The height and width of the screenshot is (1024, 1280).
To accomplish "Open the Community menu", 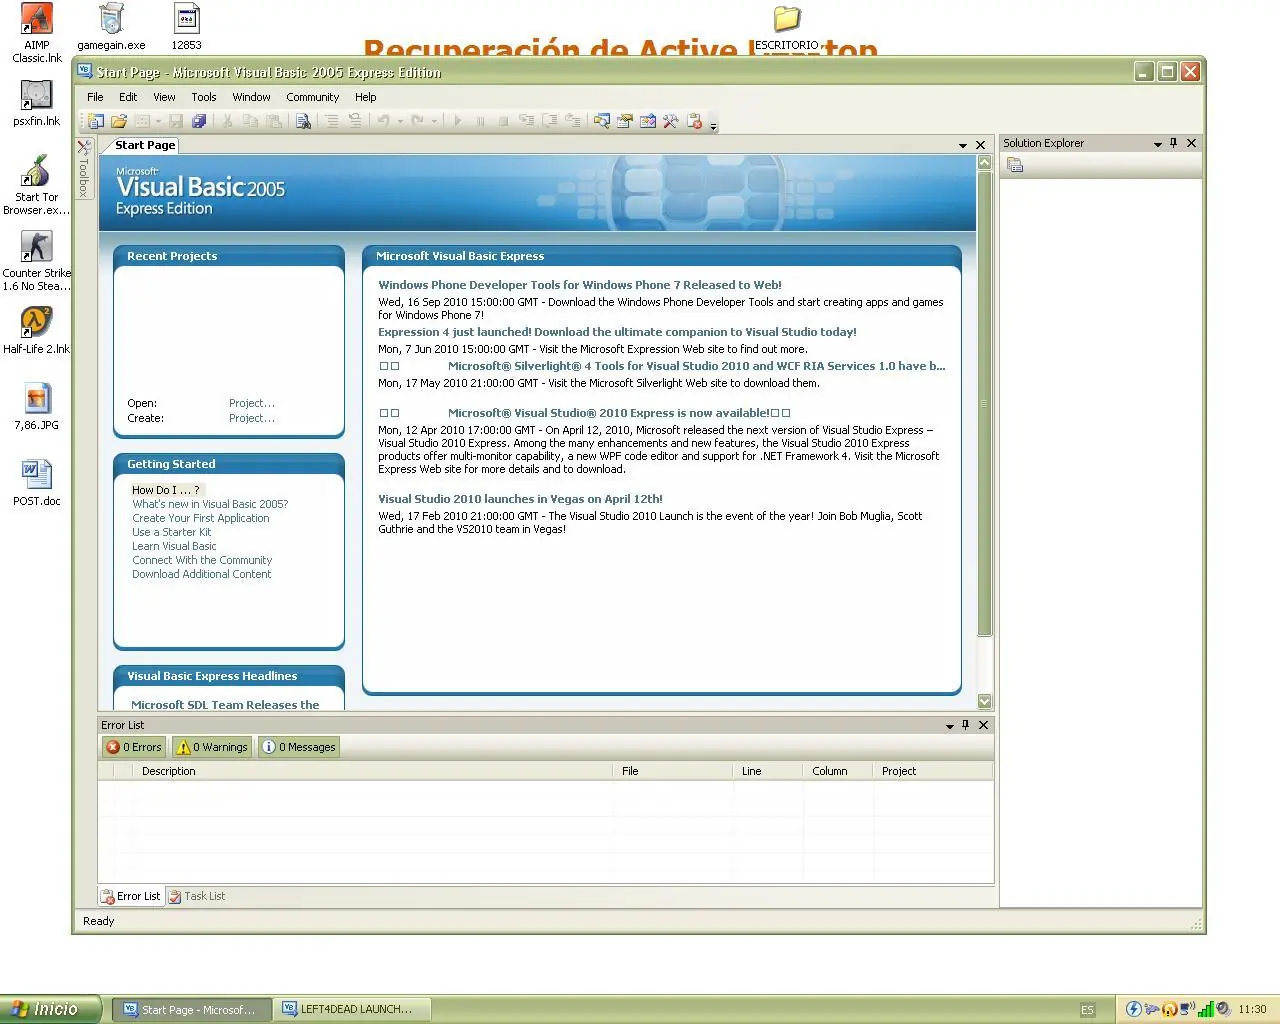I will pyautogui.click(x=312, y=97).
